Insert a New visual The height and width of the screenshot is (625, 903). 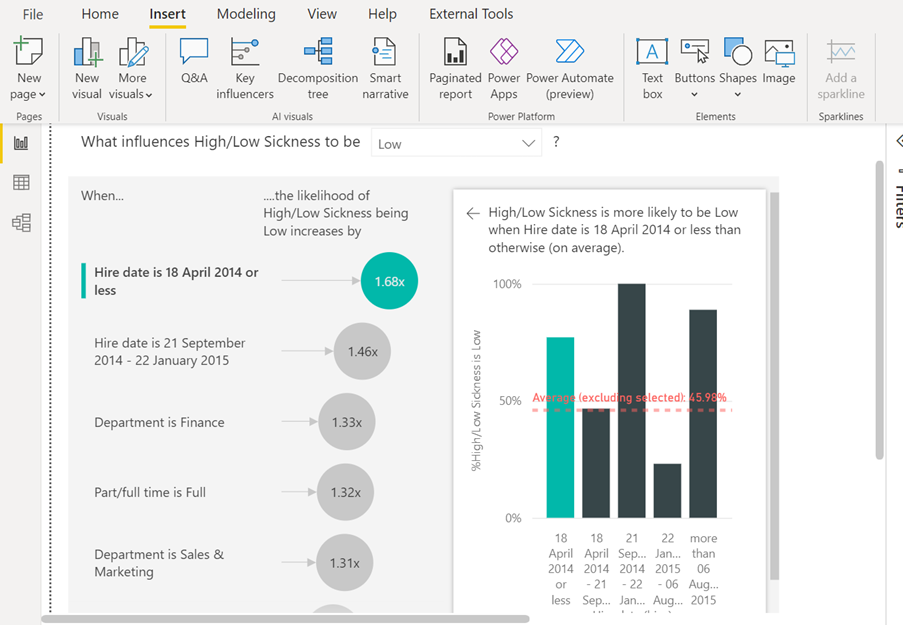click(88, 68)
